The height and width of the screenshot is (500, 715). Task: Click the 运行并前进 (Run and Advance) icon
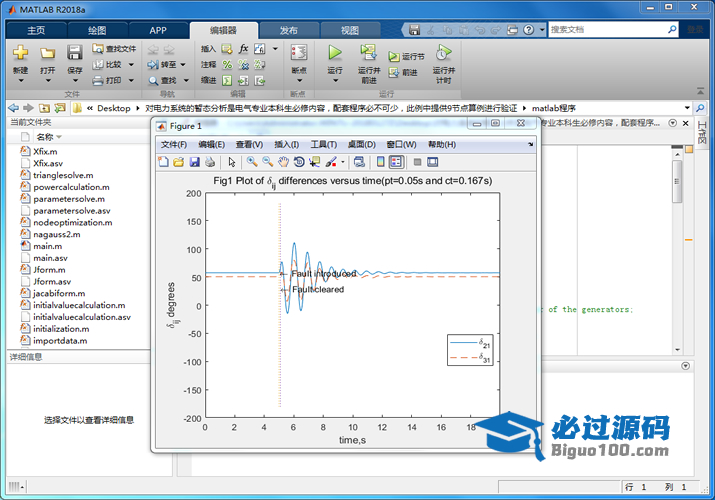pos(368,52)
